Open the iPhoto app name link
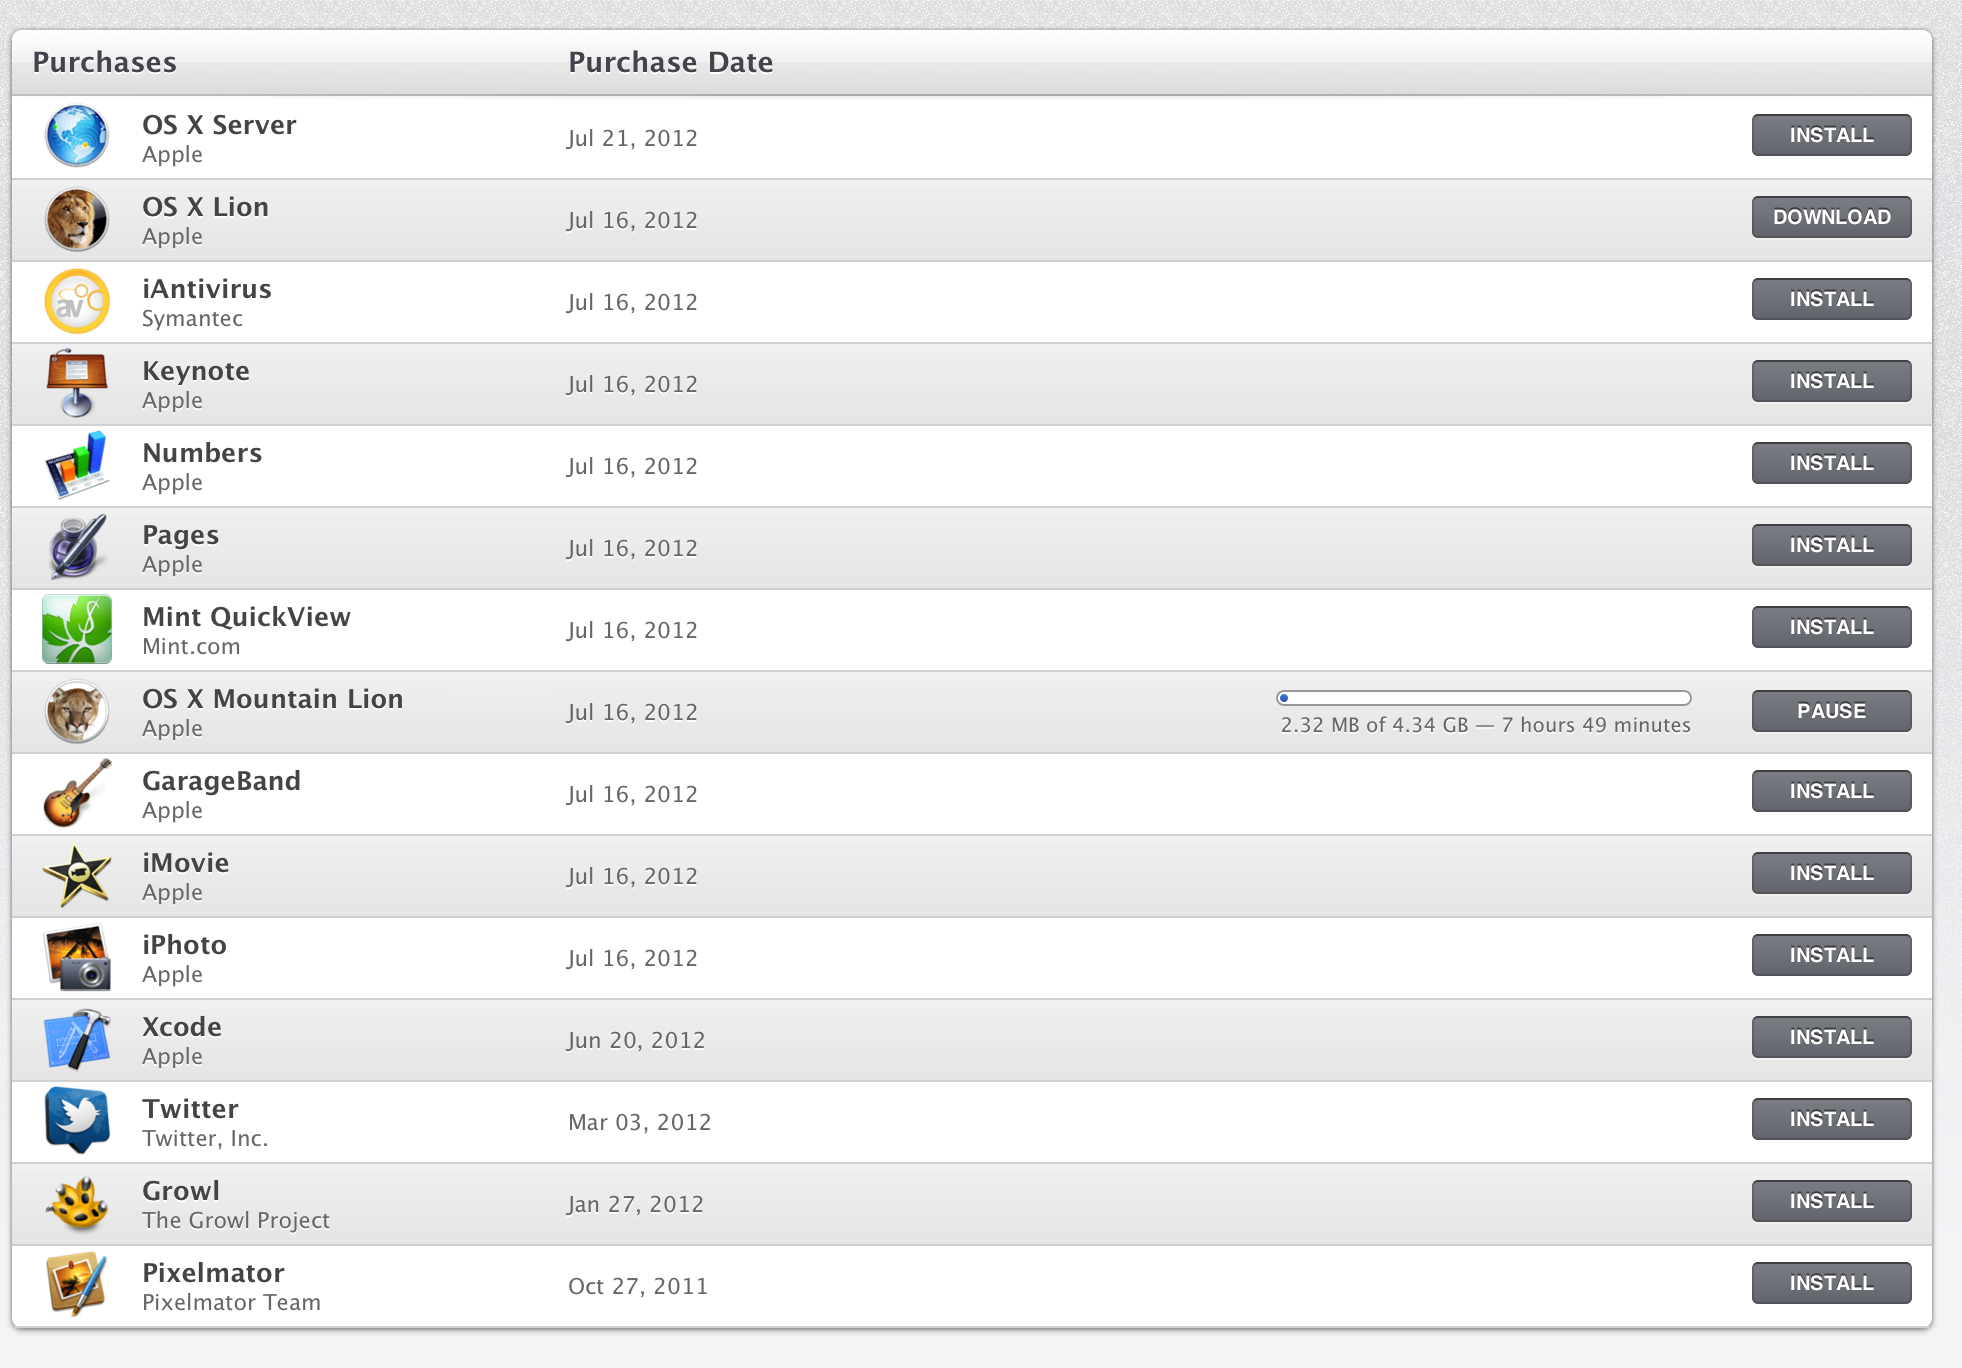The height and width of the screenshot is (1368, 1962). [184, 945]
